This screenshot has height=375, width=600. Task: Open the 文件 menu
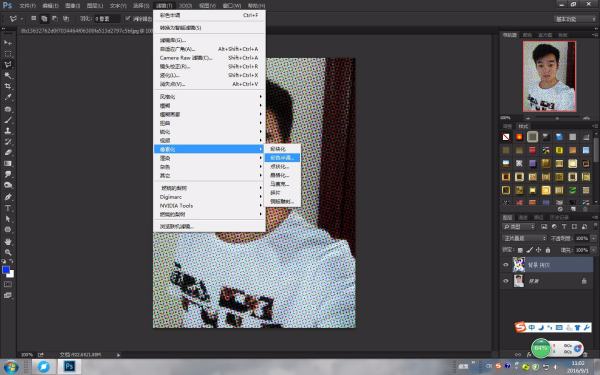point(28,6)
